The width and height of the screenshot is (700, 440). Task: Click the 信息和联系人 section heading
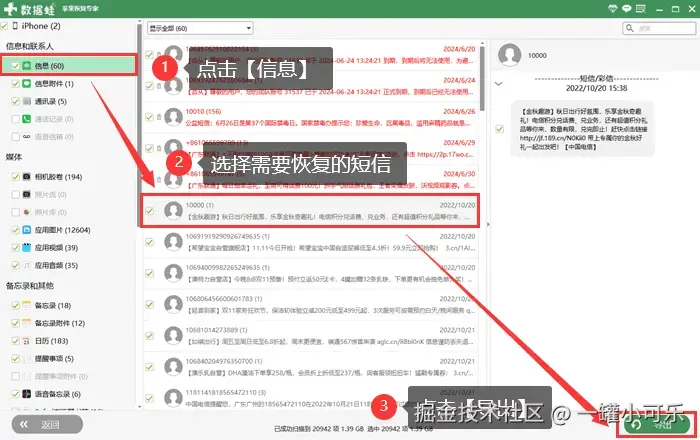[x=29, y=46]
